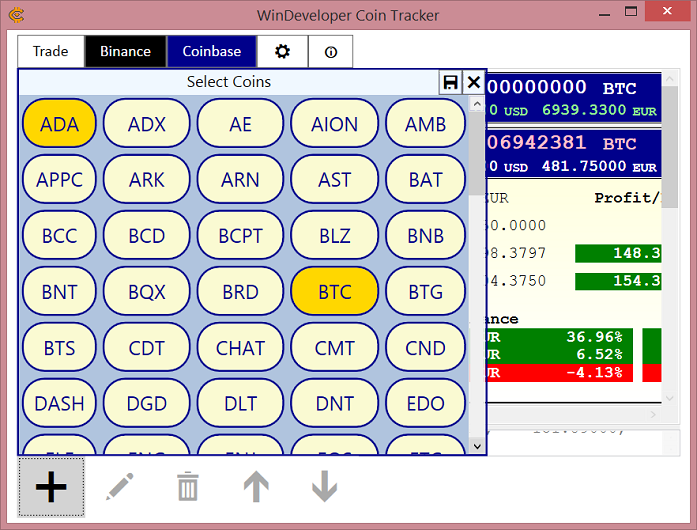This screenshot has height=530, width=697.
Task: Select the BCD coin
Action: pos(147,235)
